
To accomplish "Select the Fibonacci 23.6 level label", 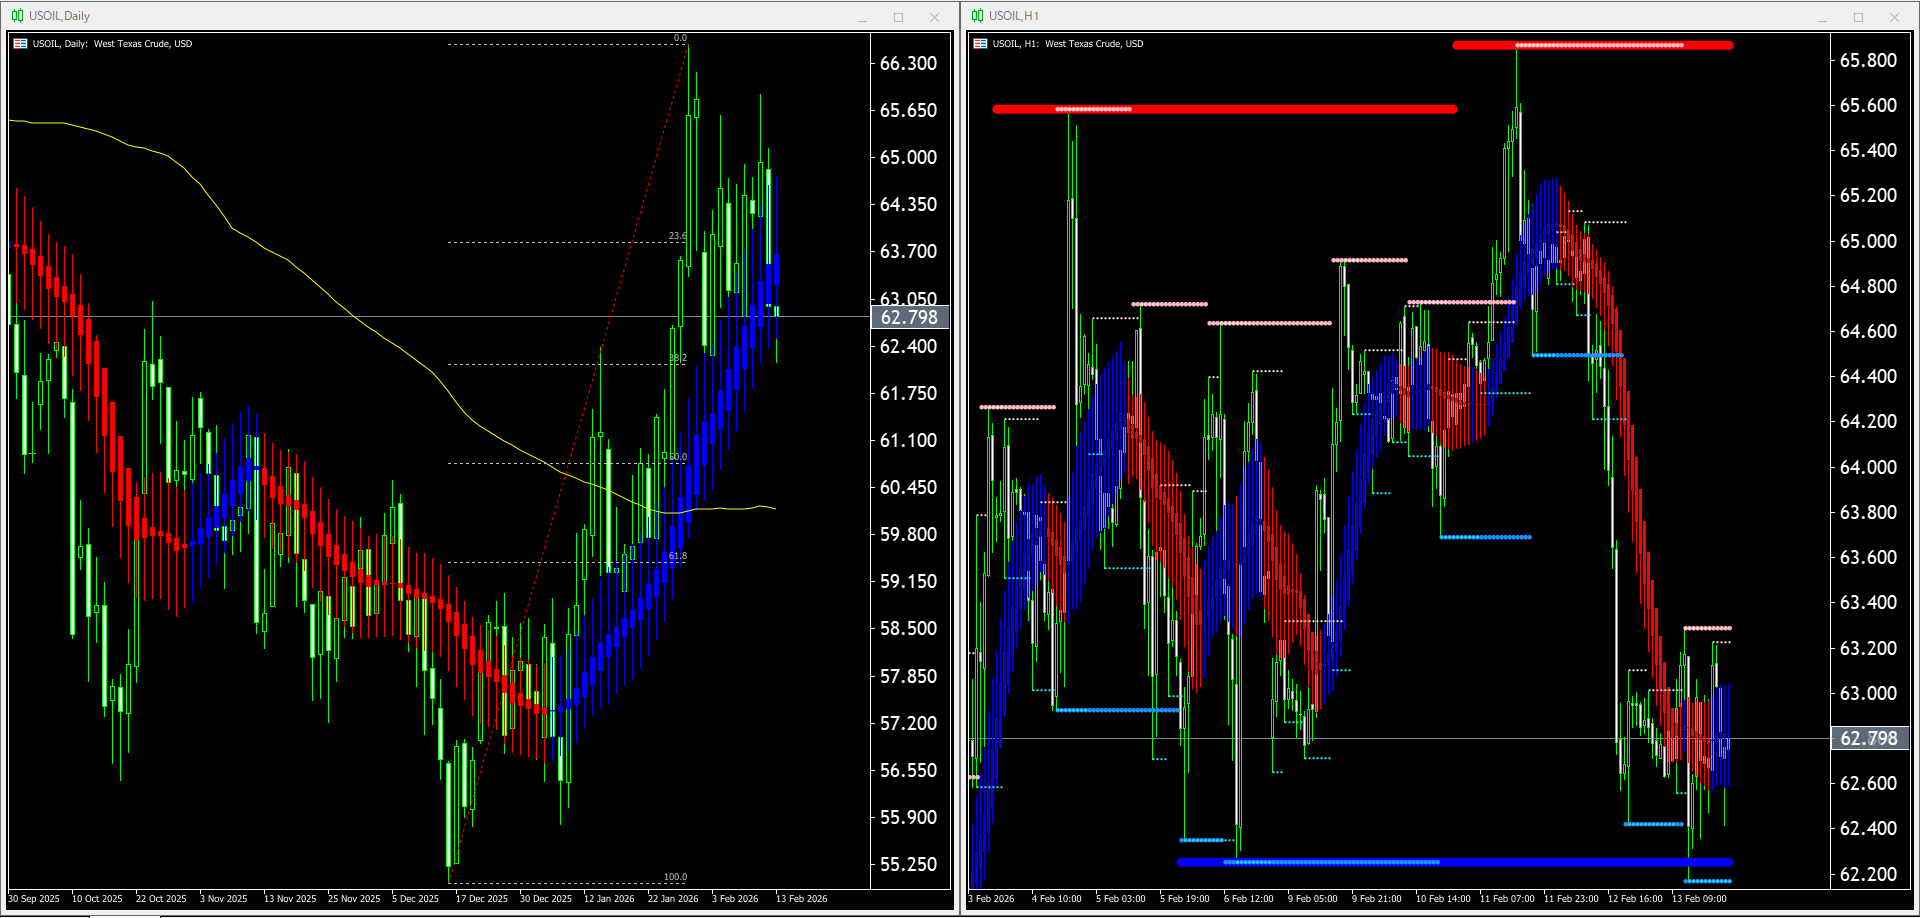I will coord(677,236).
